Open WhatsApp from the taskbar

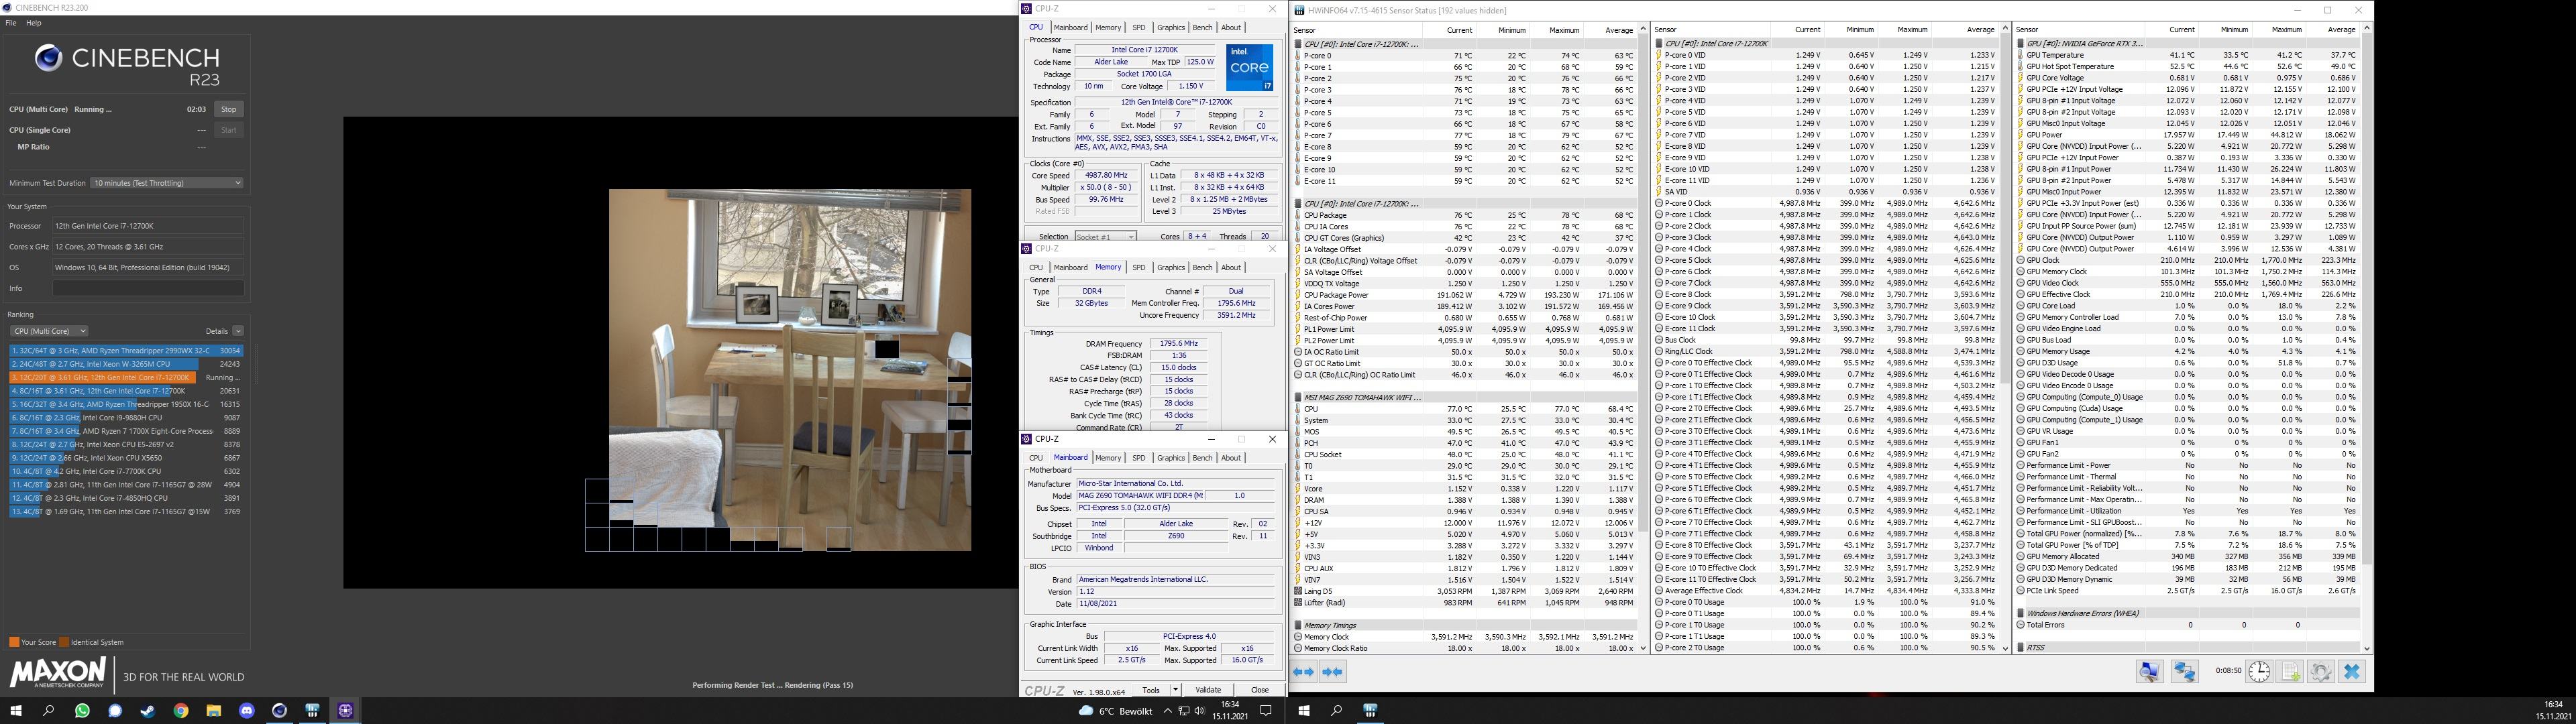click(82, 711)
